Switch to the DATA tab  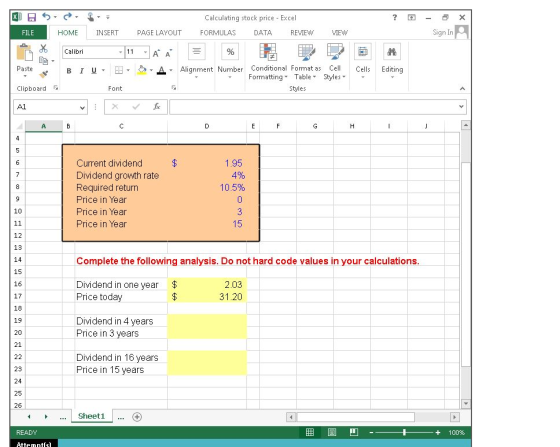pyautogui.click(x=263, y=33)
